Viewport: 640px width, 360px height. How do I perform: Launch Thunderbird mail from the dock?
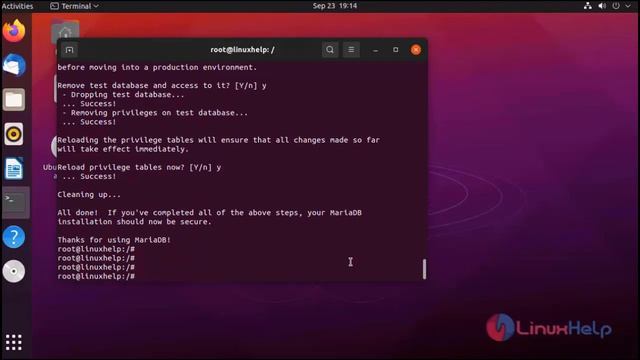[14, 65]
